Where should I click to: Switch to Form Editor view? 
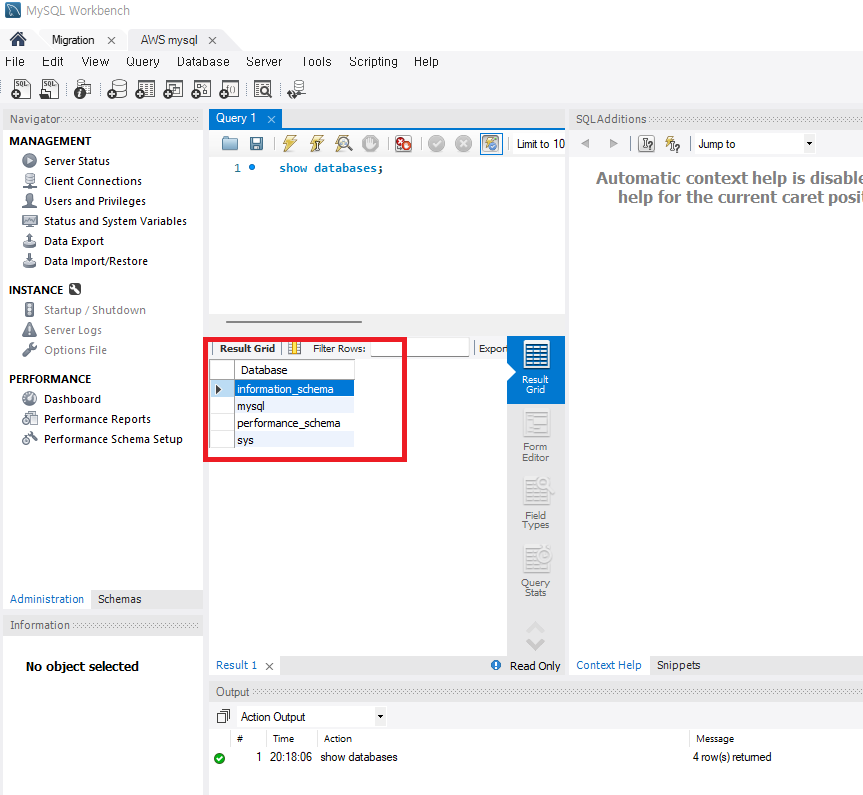click(x=536, y=437)
